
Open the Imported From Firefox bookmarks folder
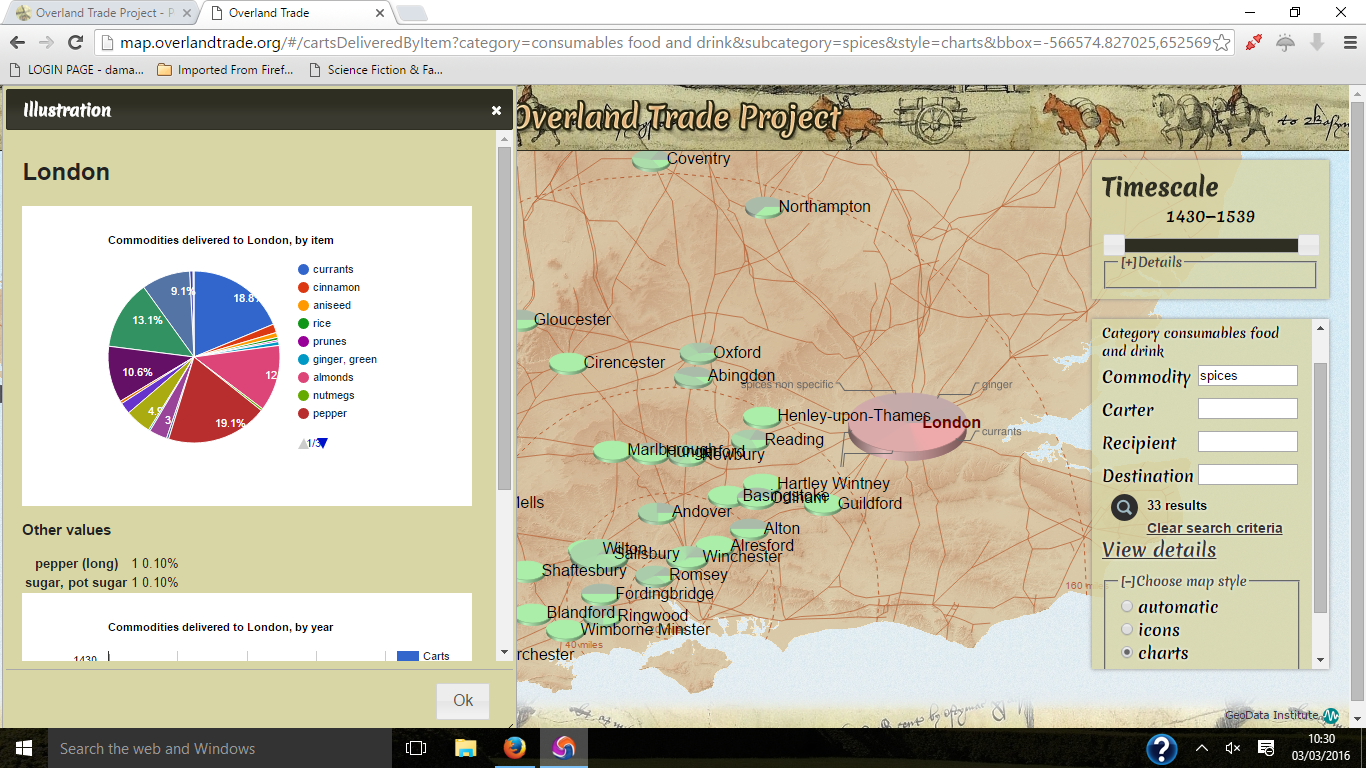click(226, 70)
